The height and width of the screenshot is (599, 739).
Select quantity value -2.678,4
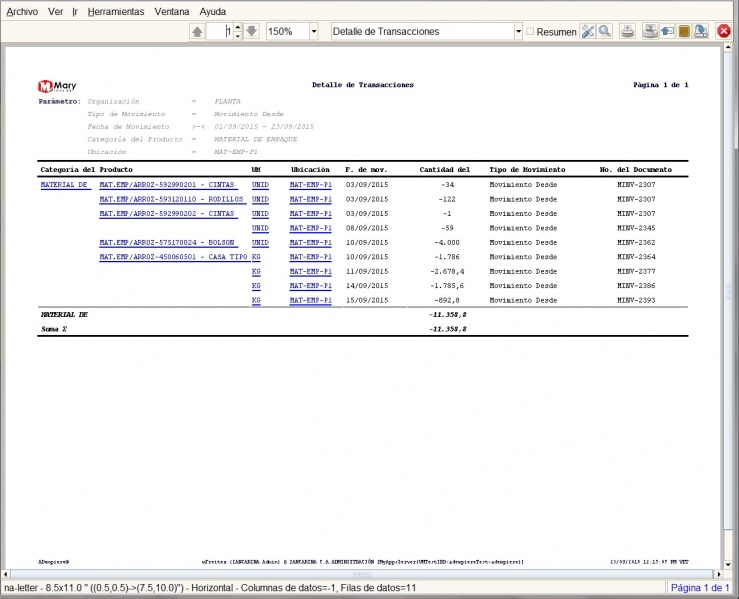447,271
